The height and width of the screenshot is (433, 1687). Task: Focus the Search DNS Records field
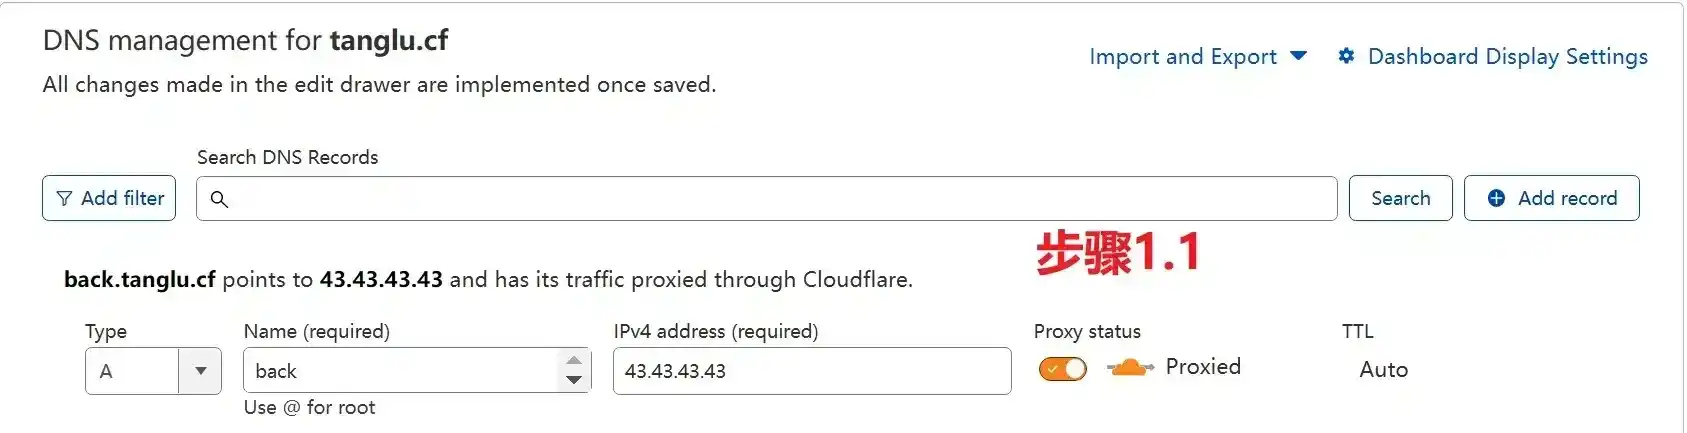pos(766,199)
